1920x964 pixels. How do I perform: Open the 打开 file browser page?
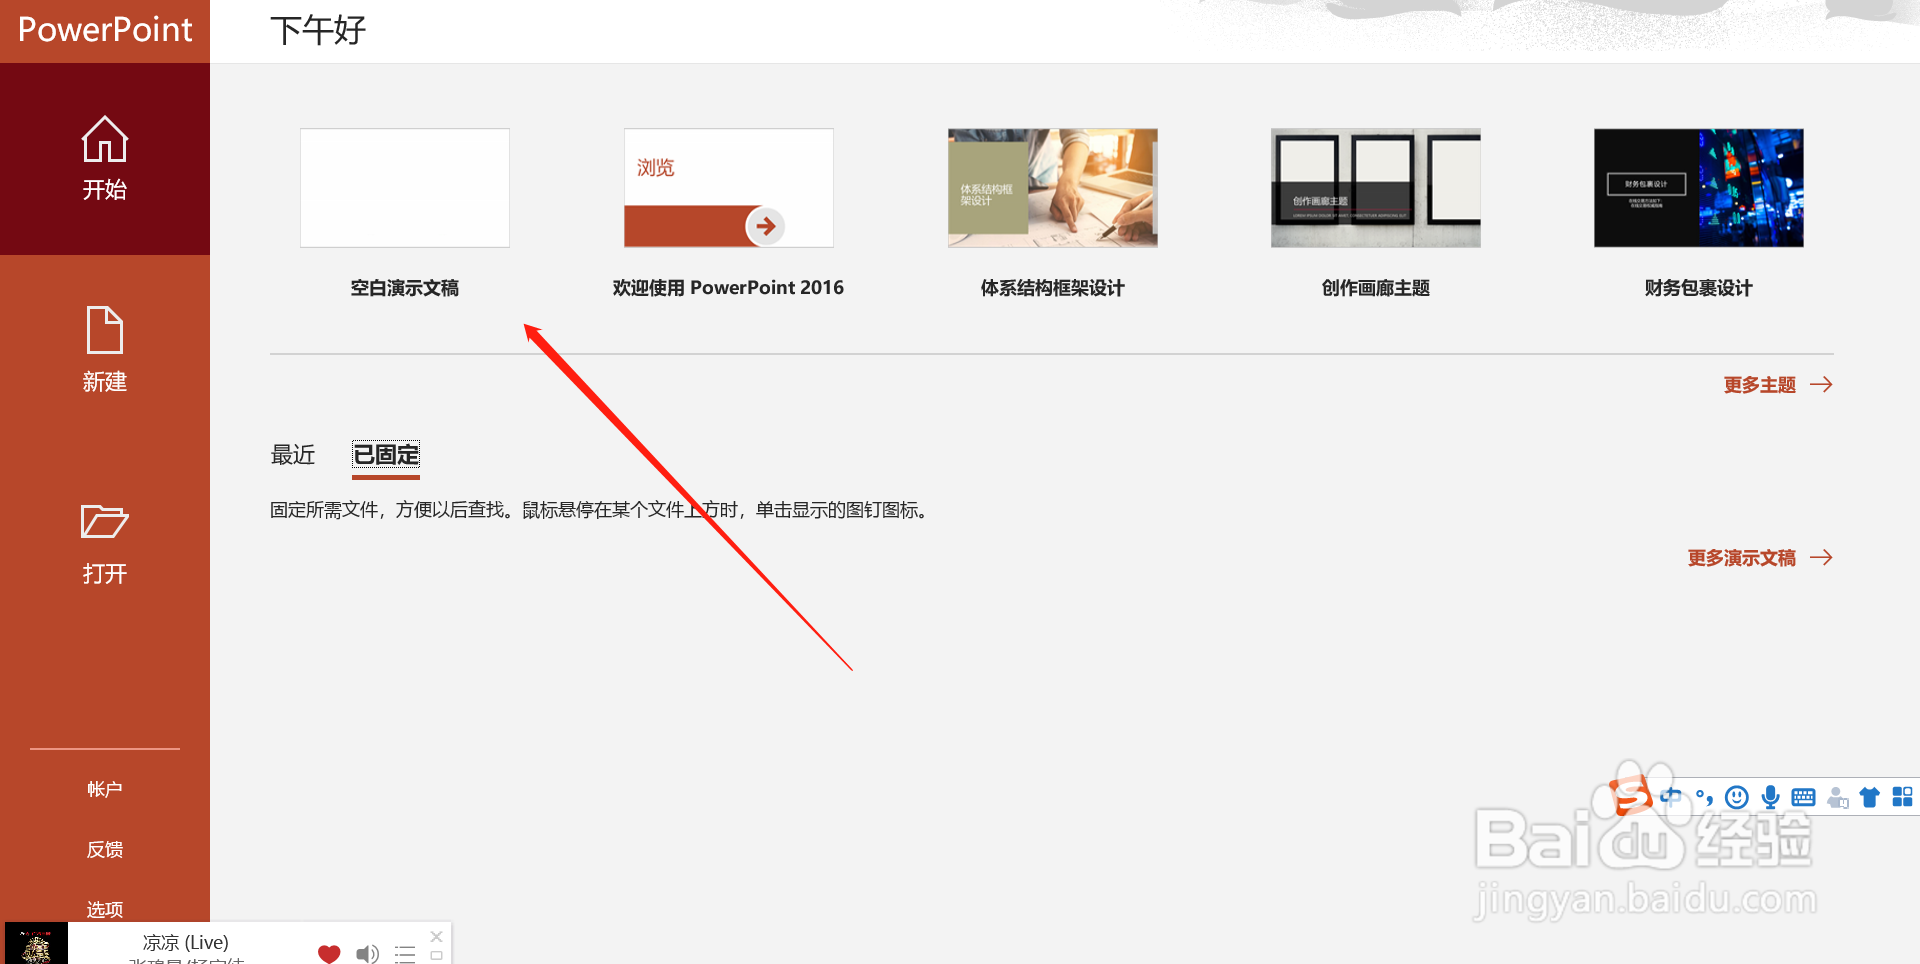(105, 543)
